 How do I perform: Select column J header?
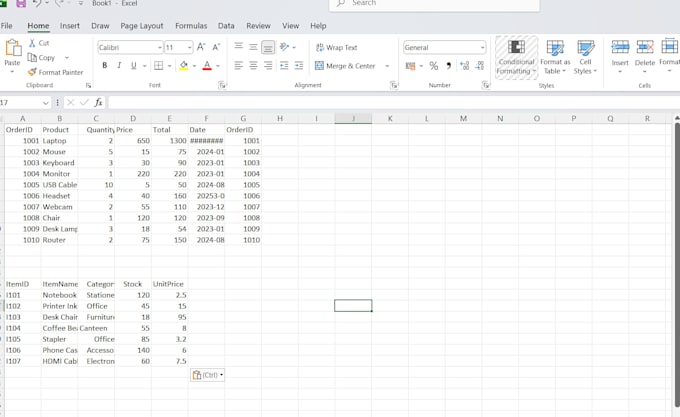pos(353,118)
